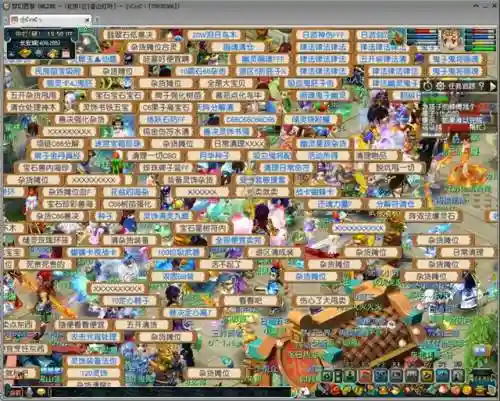Click the red icon in bottom shortcut bar
This screenshot has height=401, width=500.
[366, 376]
